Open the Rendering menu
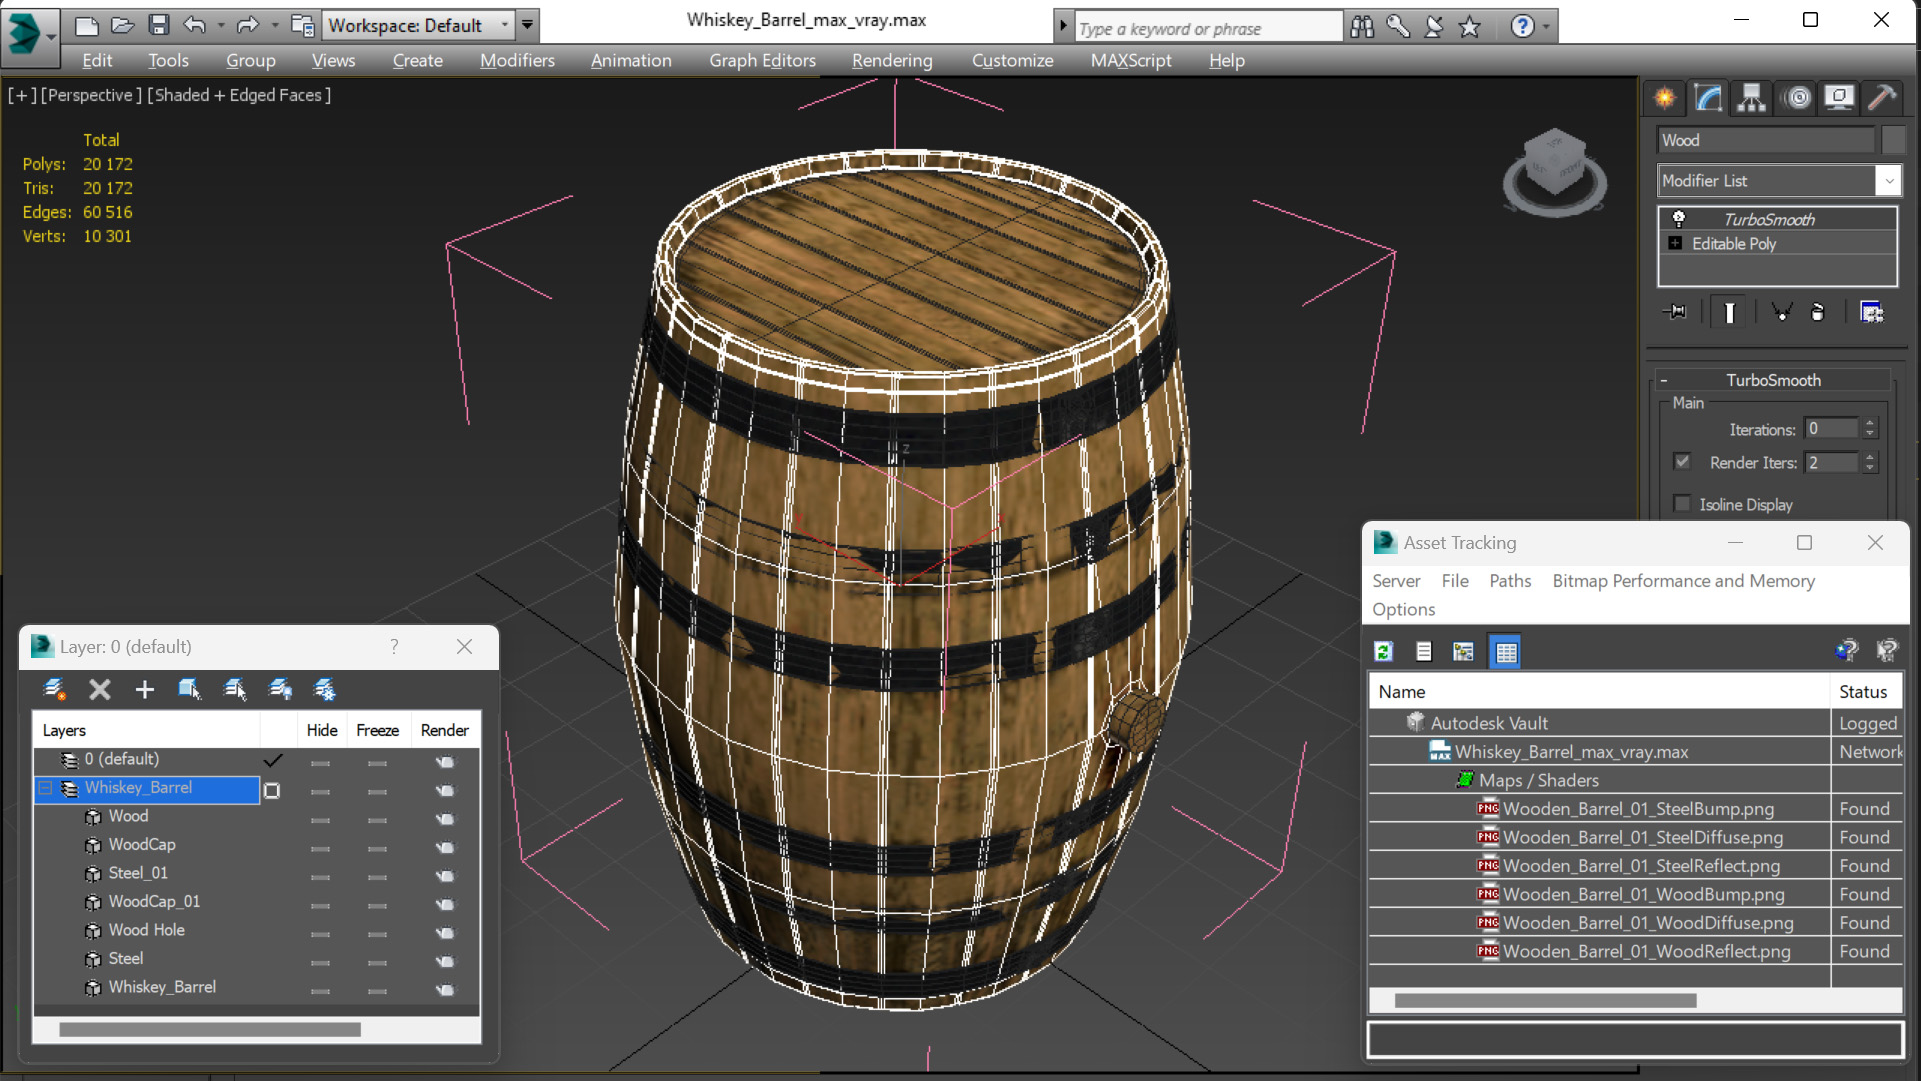This screenshot has height=1081, width=1921. (x=892, y=60)
